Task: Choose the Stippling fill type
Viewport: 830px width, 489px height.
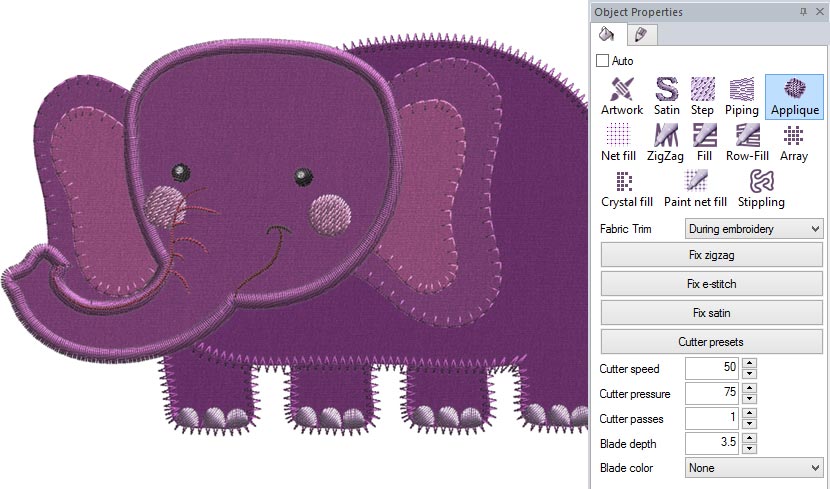Action: [x=761, y=188]
